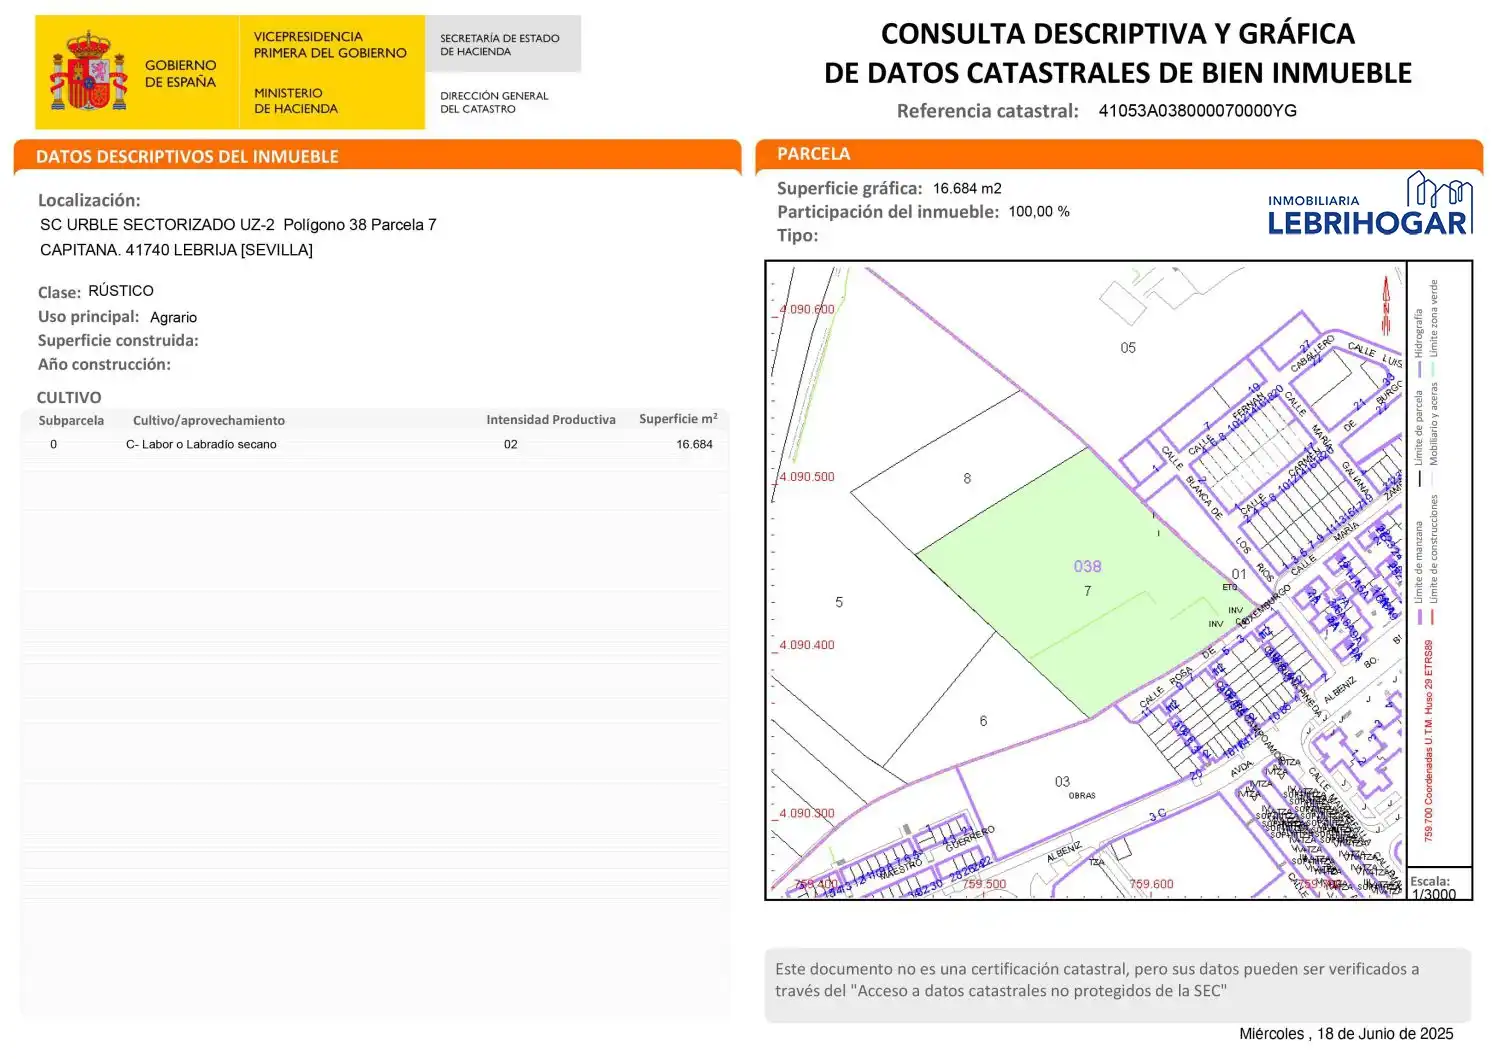Click the INMOBILIARIA LEBRIHOGAR brand text
This screenshot has height=1059, width=1500.
pos(1367,216)
